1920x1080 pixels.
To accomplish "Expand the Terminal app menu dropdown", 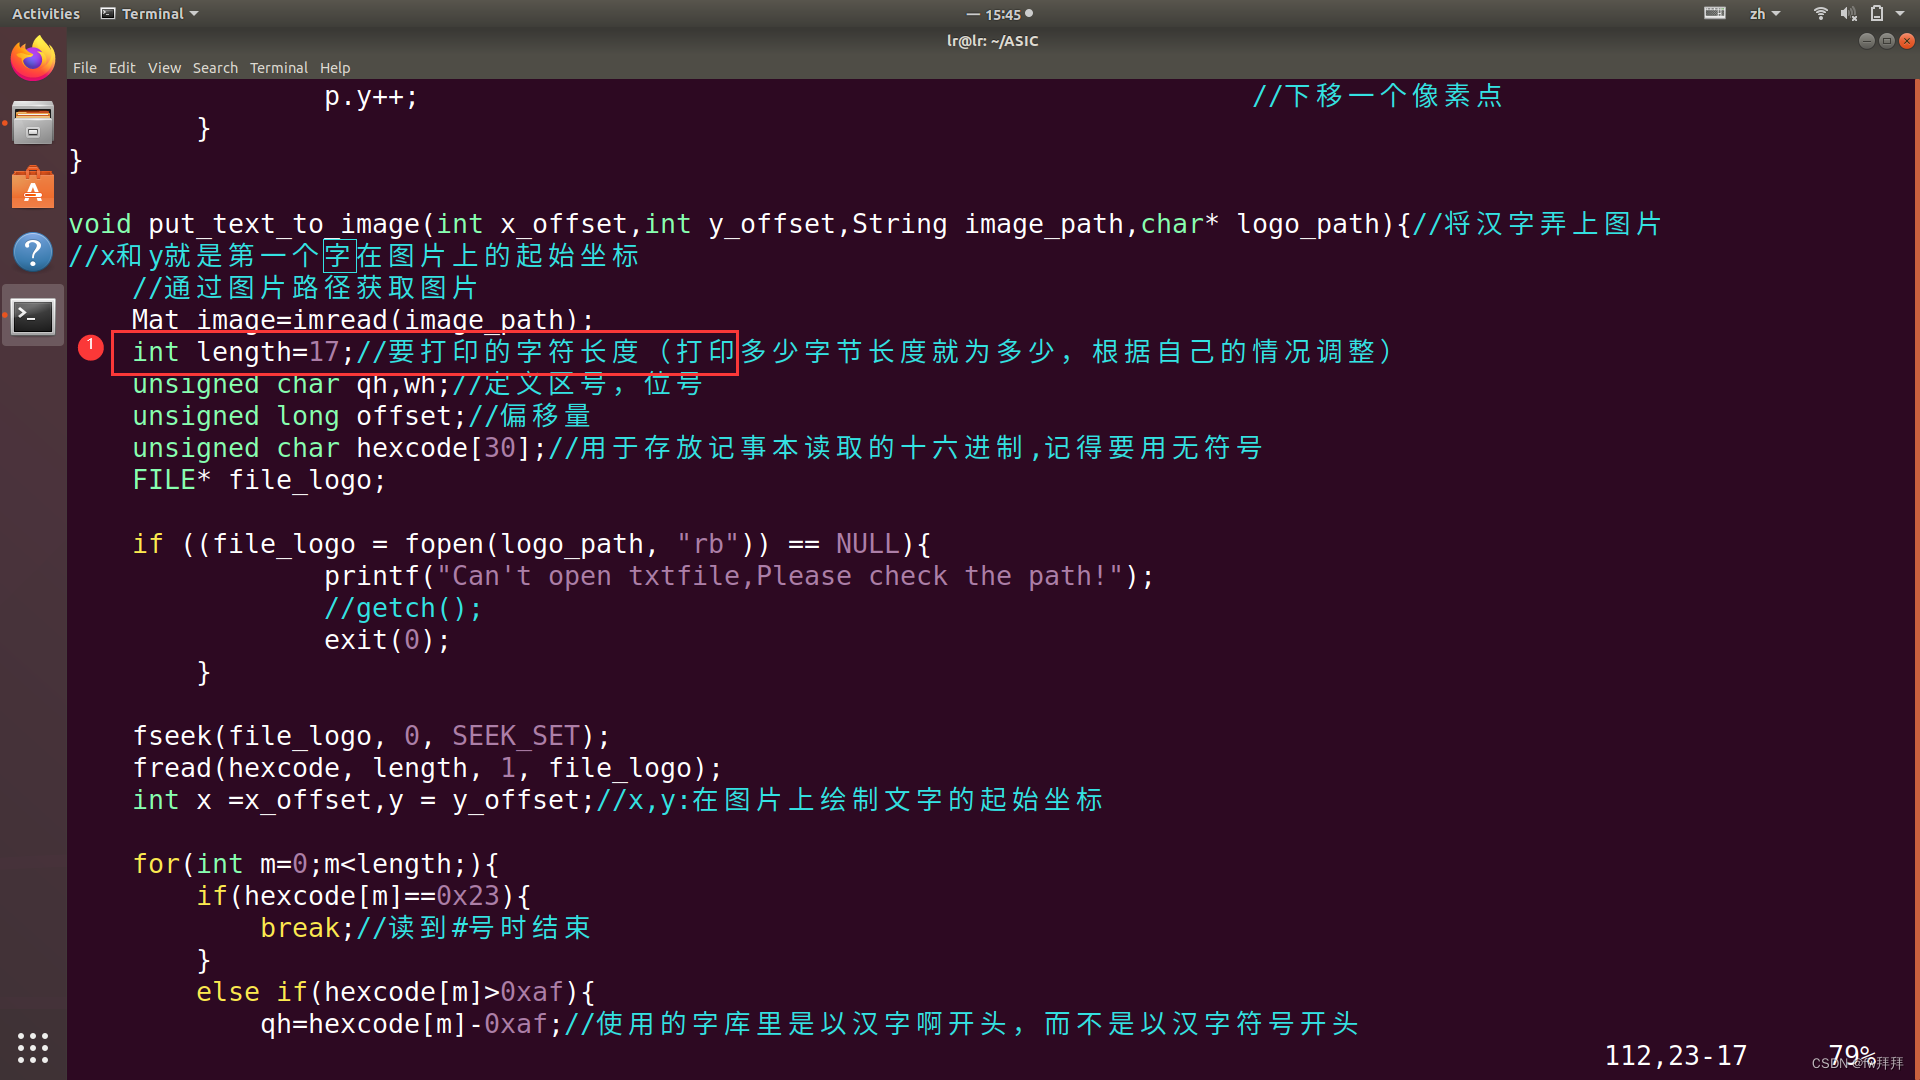I will pyautogui.click(x=150, y=14).
